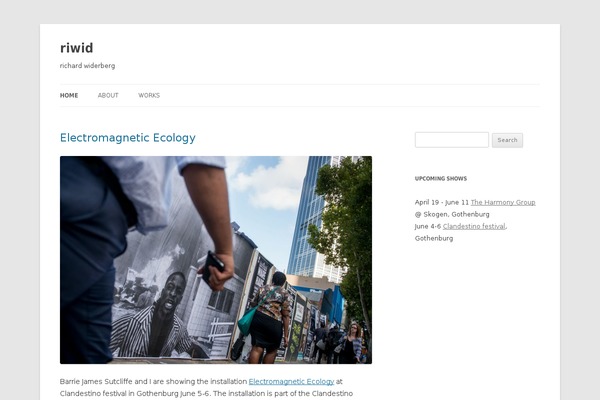Click the UPCOMING SHOWS widget heading

point(441,178)
